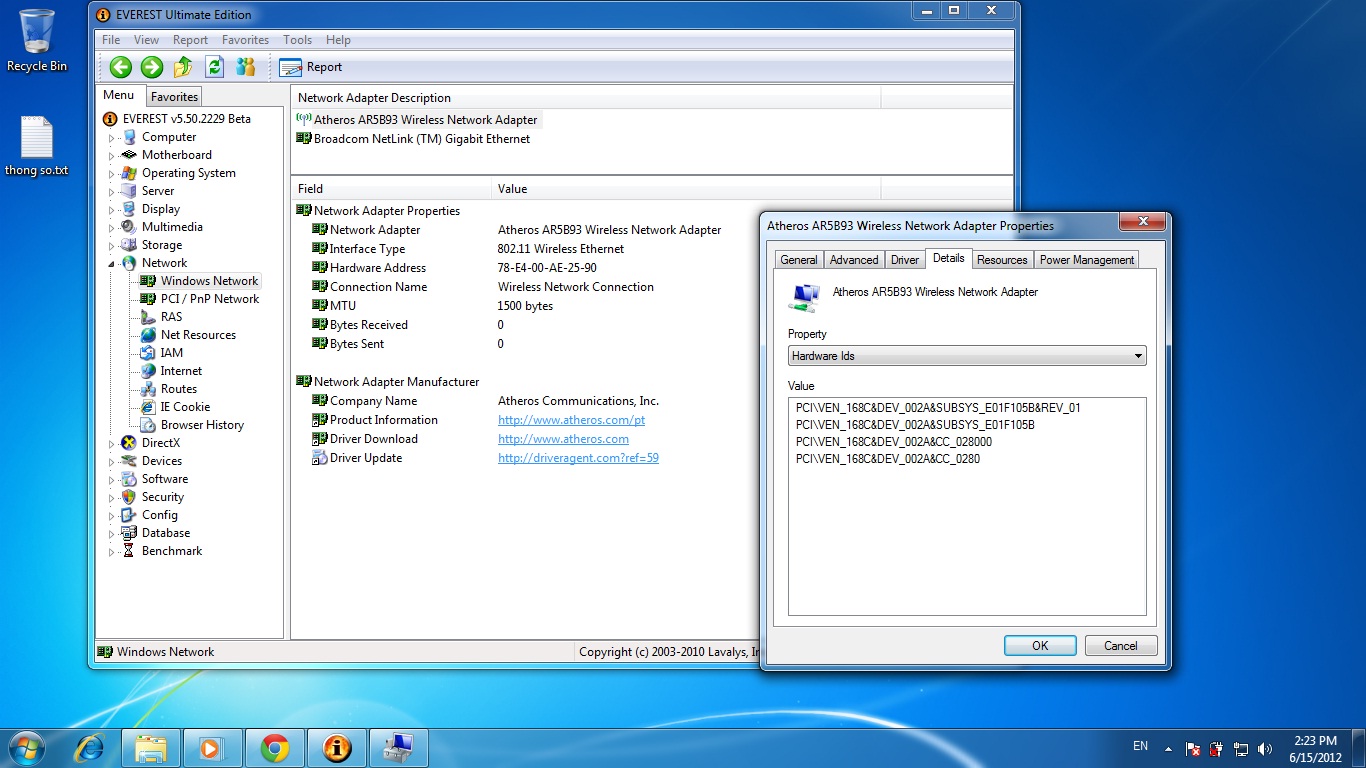This screenshot has width=1366, height=768.
Task: Select the Display tree icon
Action: pyautogui.click(x=129, y=209)
